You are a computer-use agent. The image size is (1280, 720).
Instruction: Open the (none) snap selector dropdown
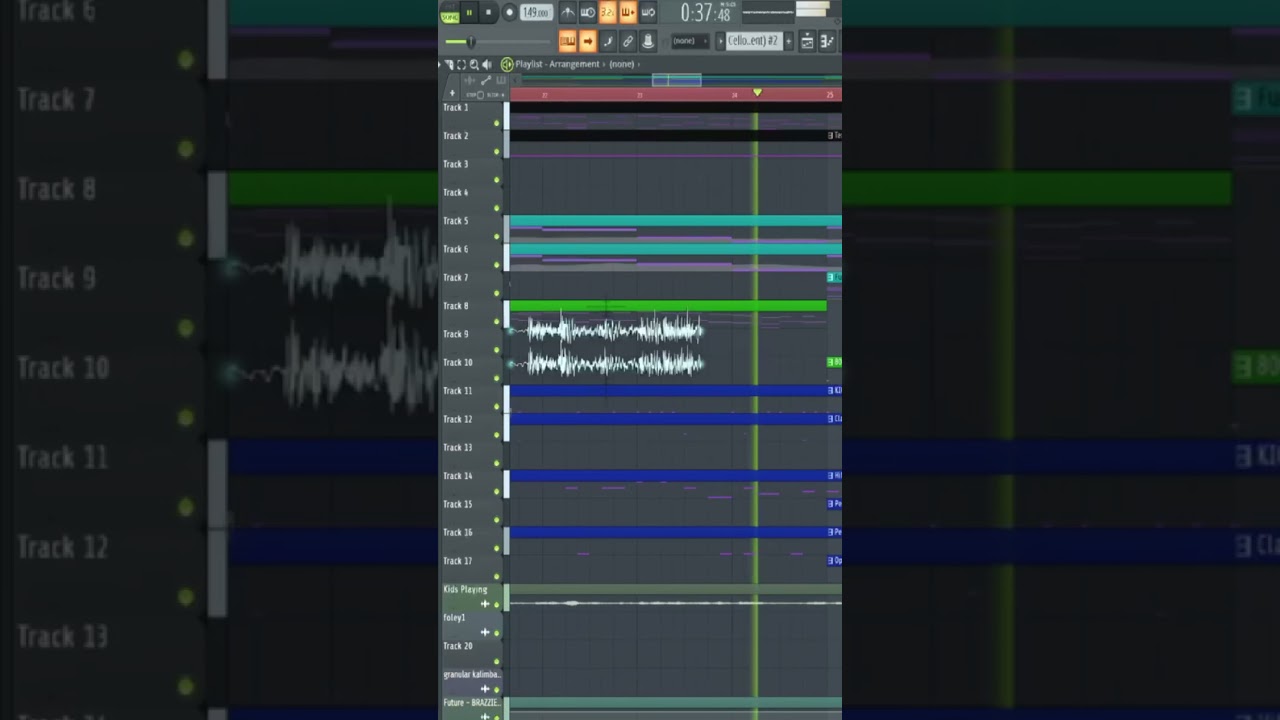coord(690,41)
